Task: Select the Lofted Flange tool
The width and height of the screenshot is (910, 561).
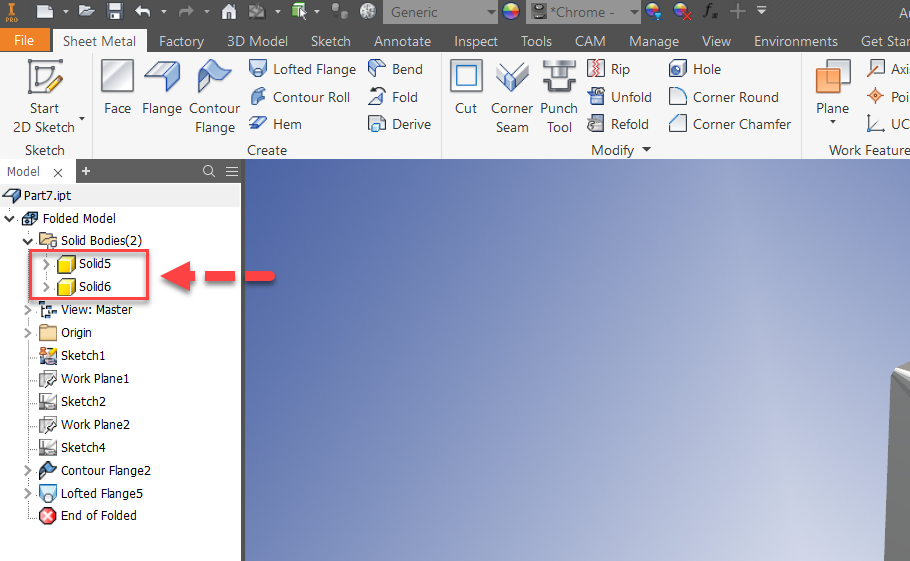Action: [x=302, y=69]
